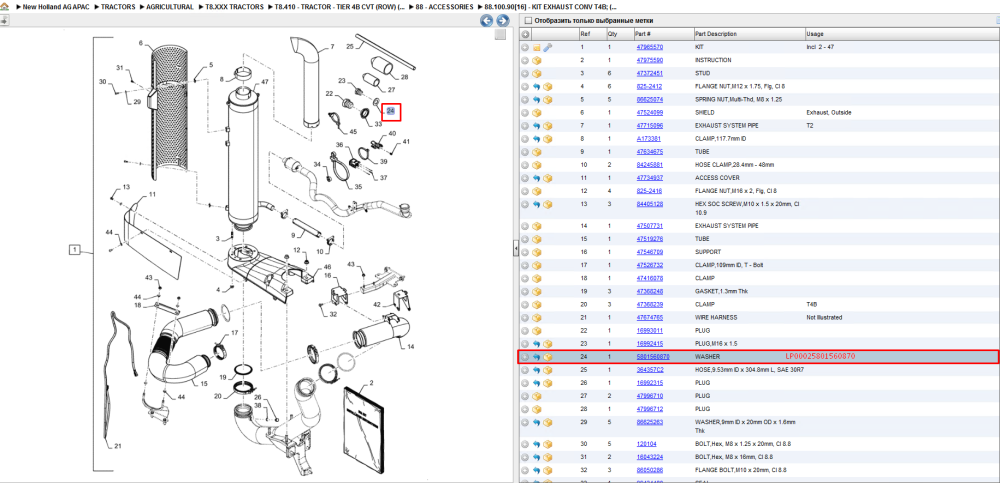Click the blue arrow on EXHAUST SYSTEM PIPE ref 7
Screen dimensions: 1000x483
(536, 126)
